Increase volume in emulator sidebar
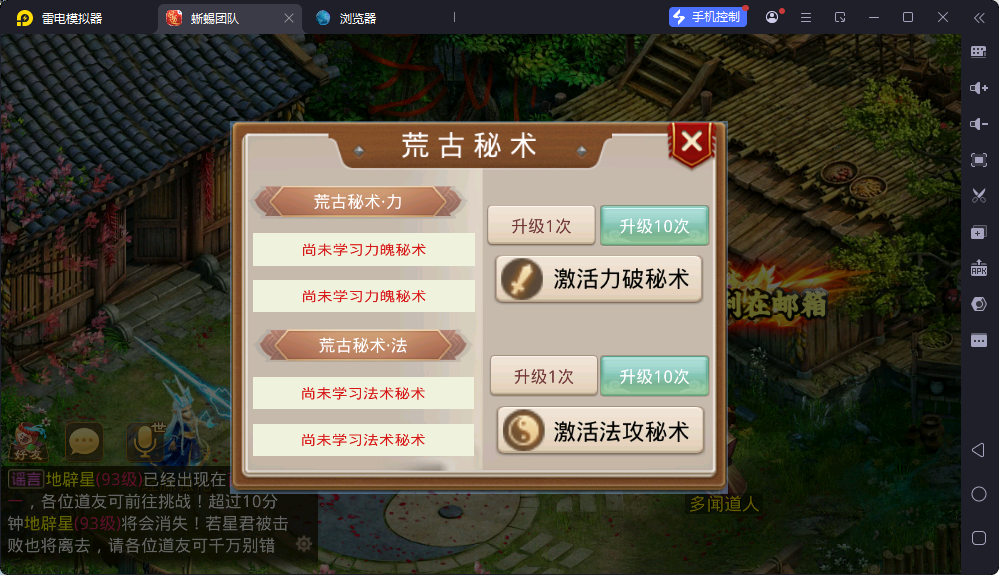The image size is (999, 575). click(x=979, y=88)
